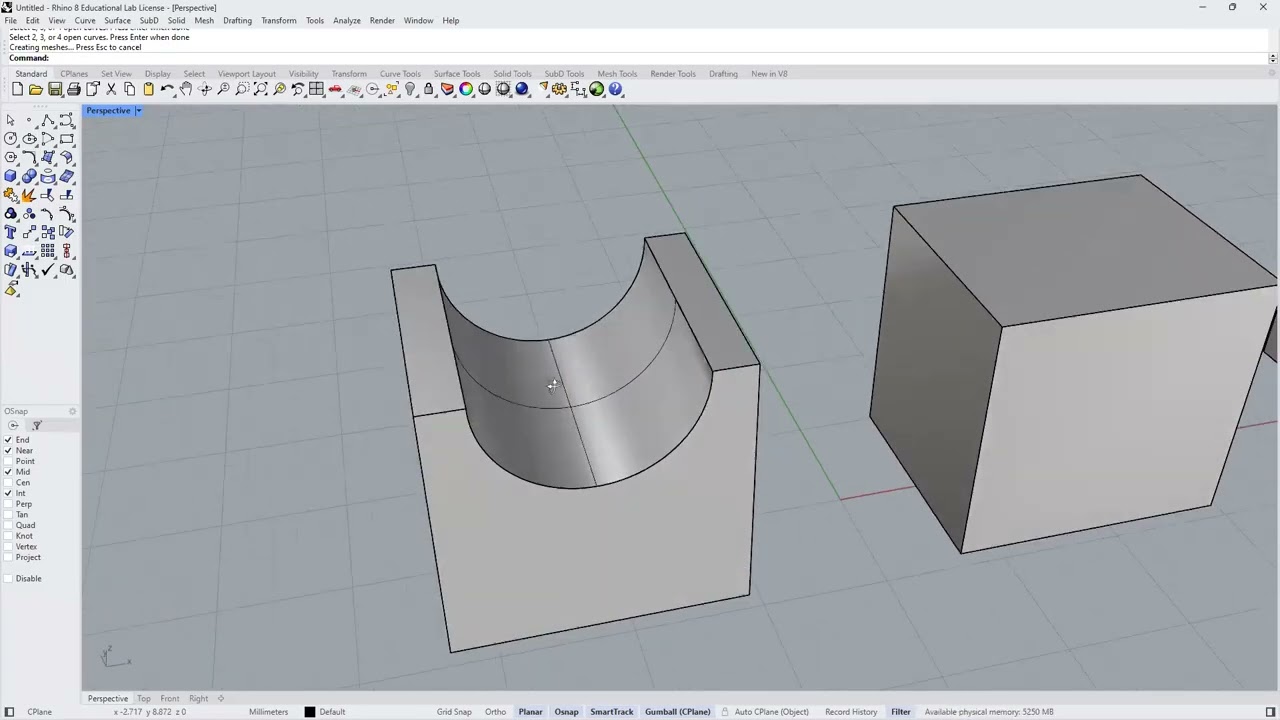Enable the Cen osnap checkbox

(x=8, y=482)
